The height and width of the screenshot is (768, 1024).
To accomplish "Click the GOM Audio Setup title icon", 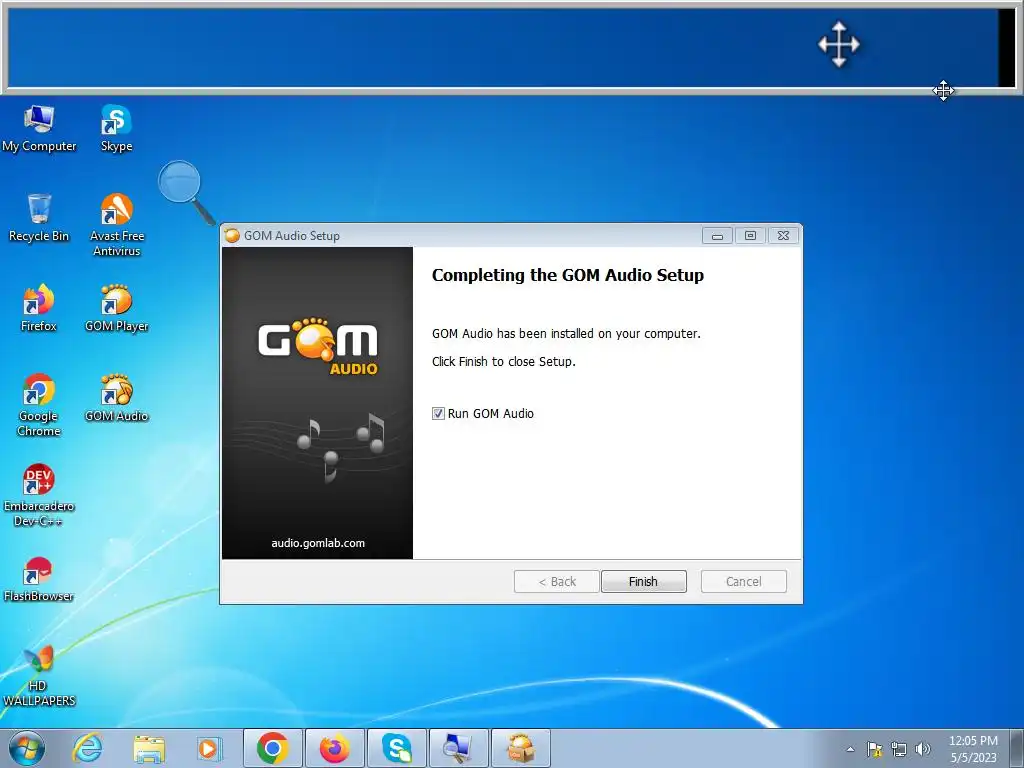I will click(x=232, y=236).
